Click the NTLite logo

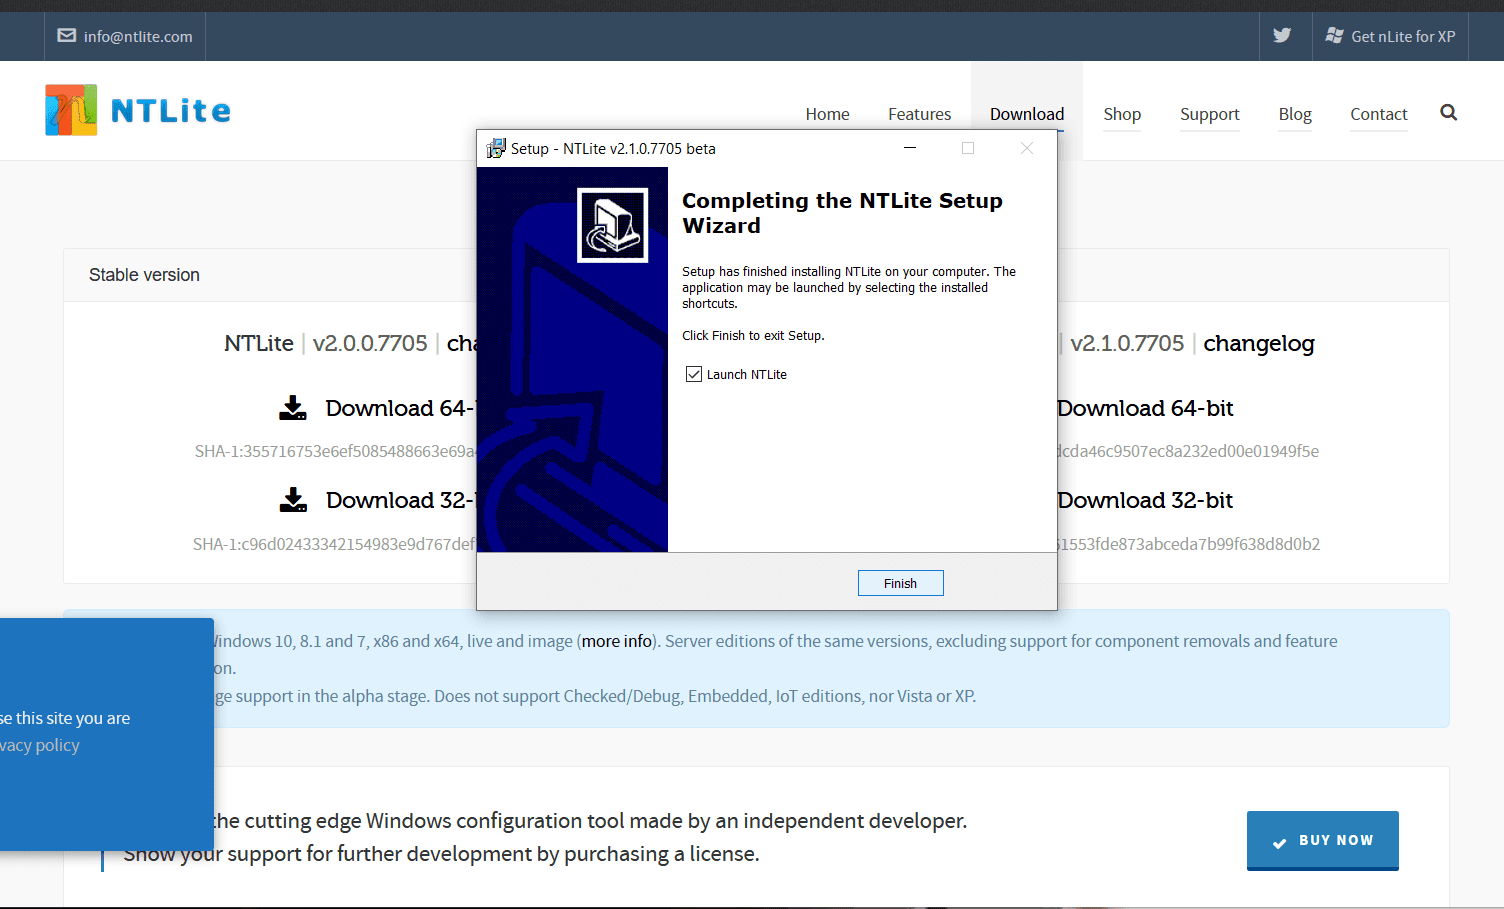coord(138,110)
